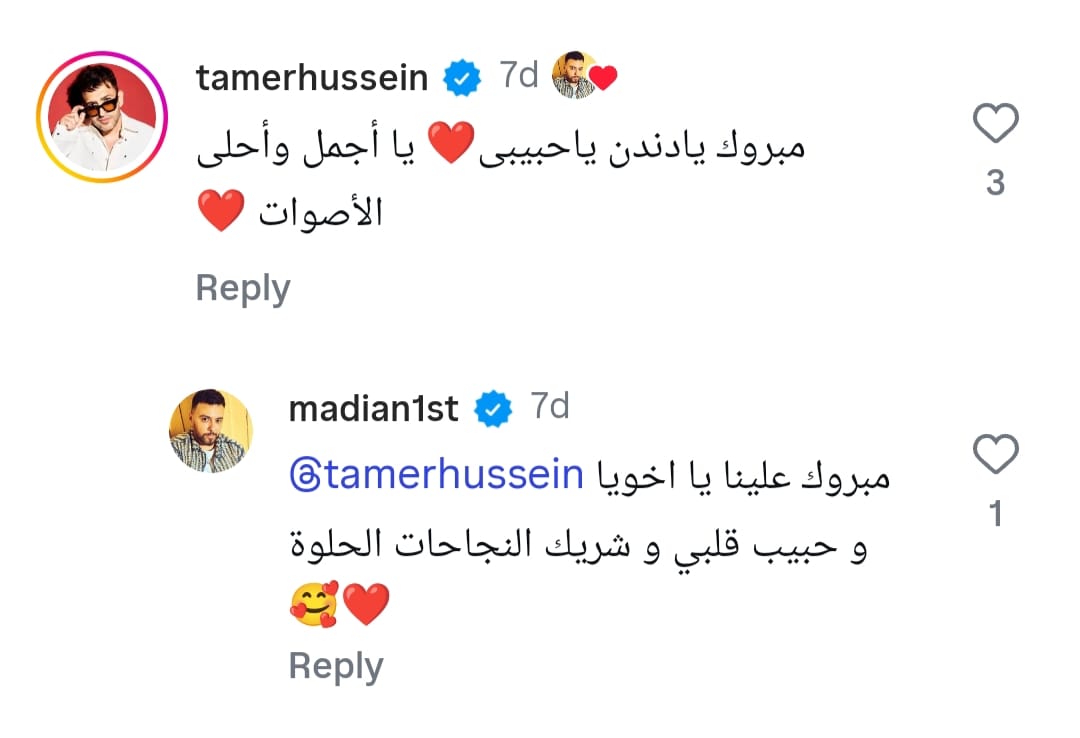Image resolution: width=1080 pixels, height=738 pixels.
Task: Click madian1st's profile picture
Action: pos(211,432)
